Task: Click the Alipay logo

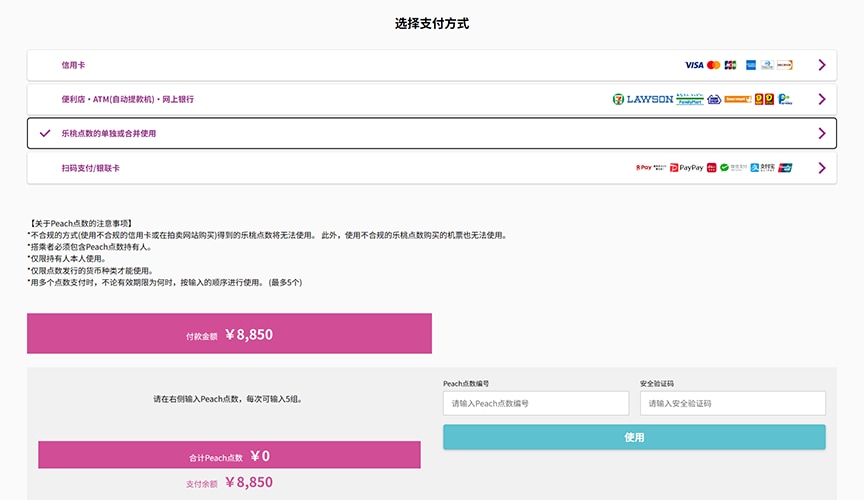Action: (763, 168)
